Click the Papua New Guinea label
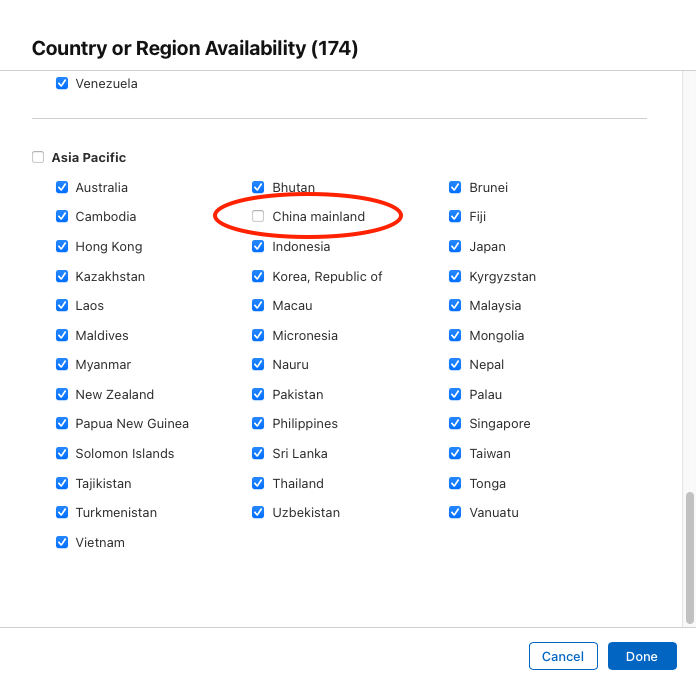Image resolution: width=696 pixels, height=681 pixels. tap(132, 424)
